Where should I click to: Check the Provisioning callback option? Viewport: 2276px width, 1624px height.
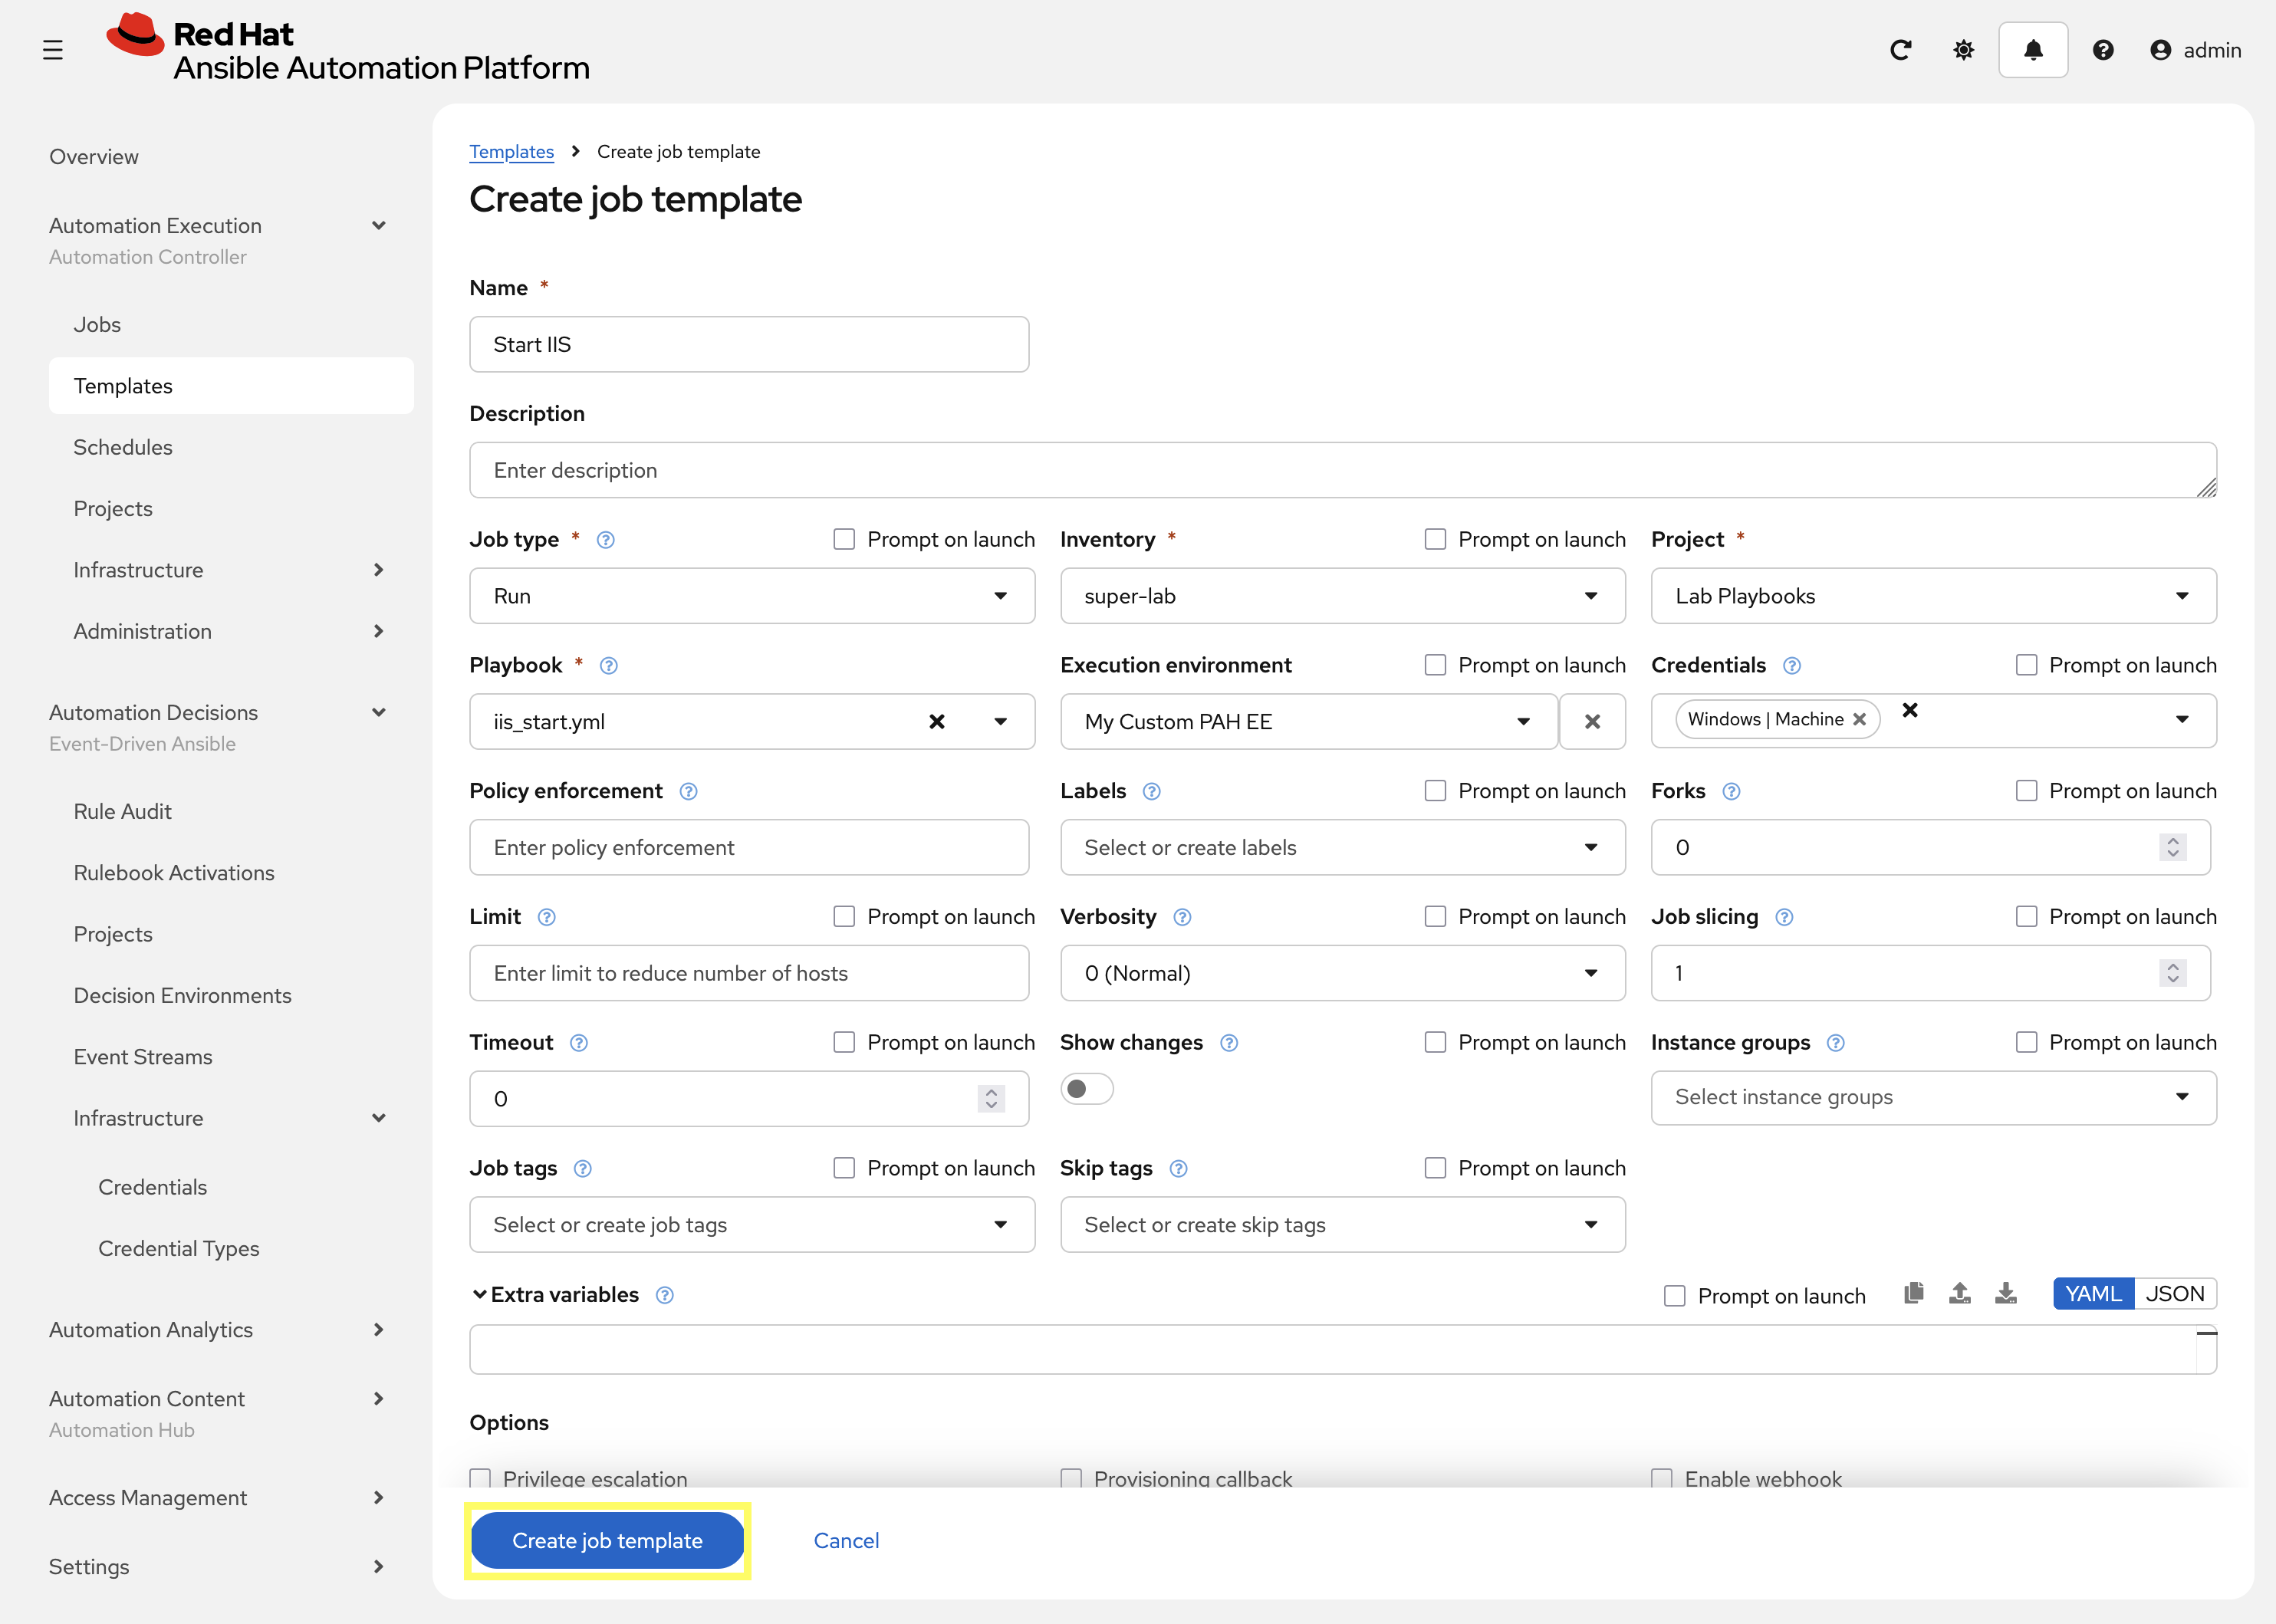click(1071, 1479)
